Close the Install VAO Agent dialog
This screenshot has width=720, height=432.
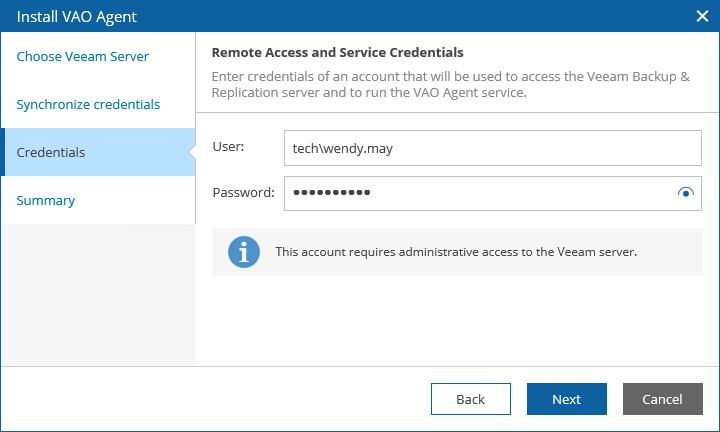pos(702,16)
